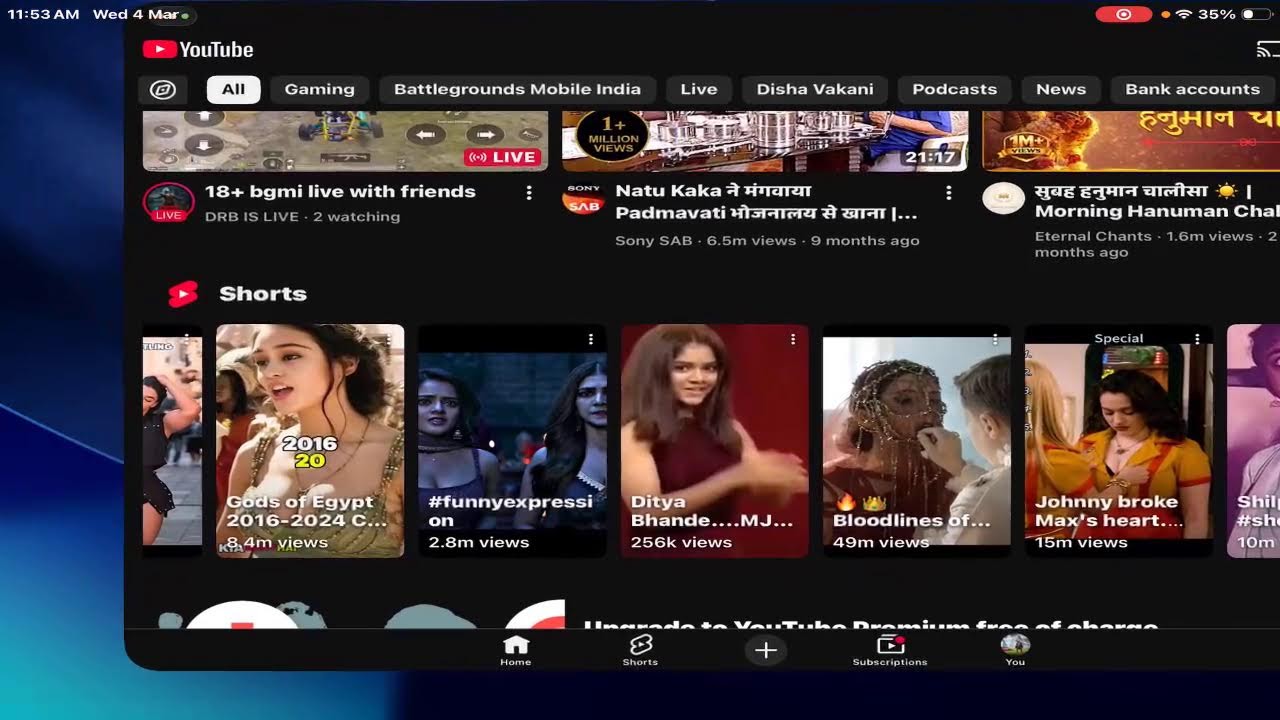Click the 21:17 duration badge

tap(930, 157)
